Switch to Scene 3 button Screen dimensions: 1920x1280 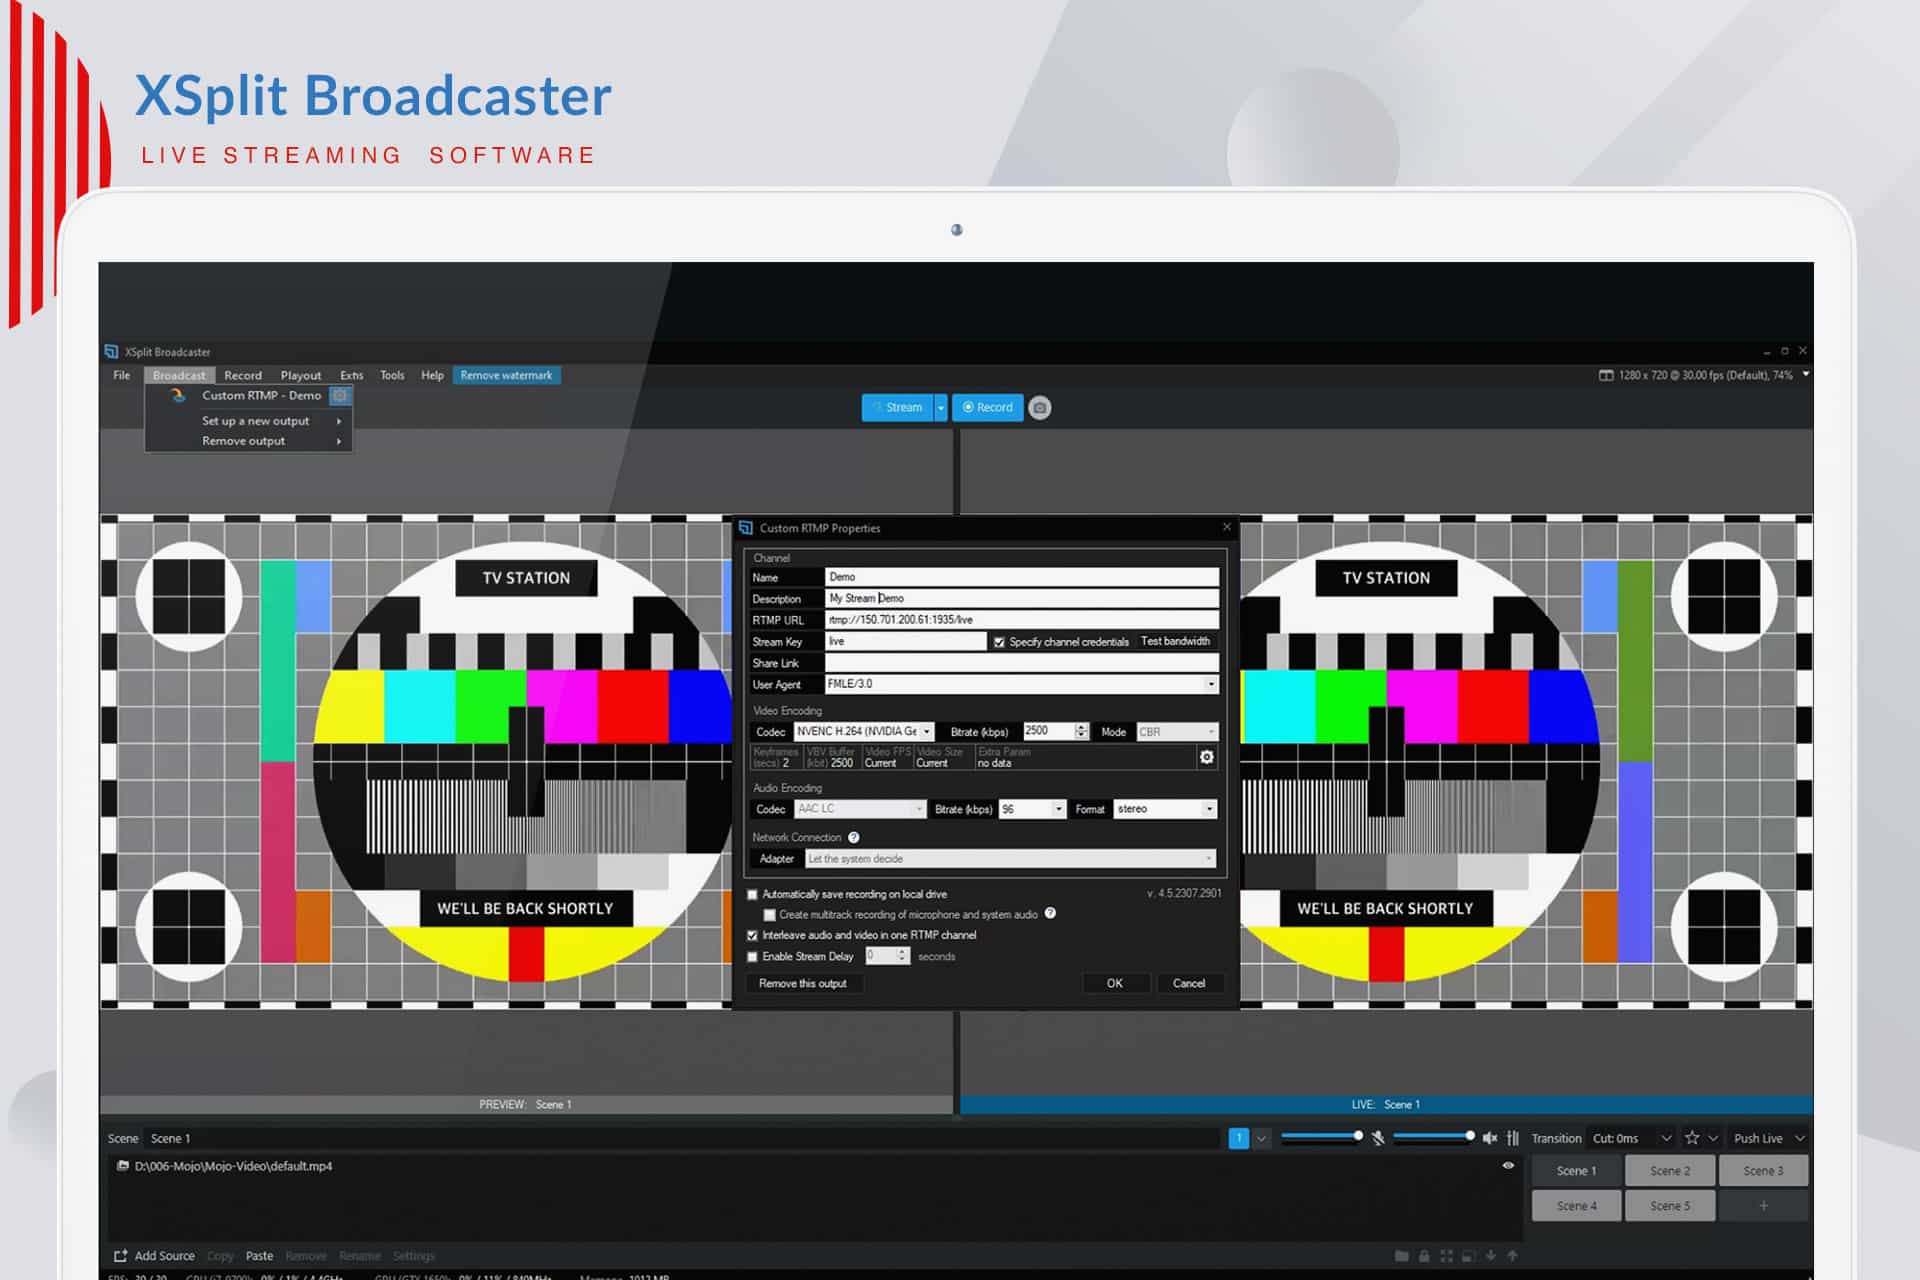click(x=1763, y=1171)
